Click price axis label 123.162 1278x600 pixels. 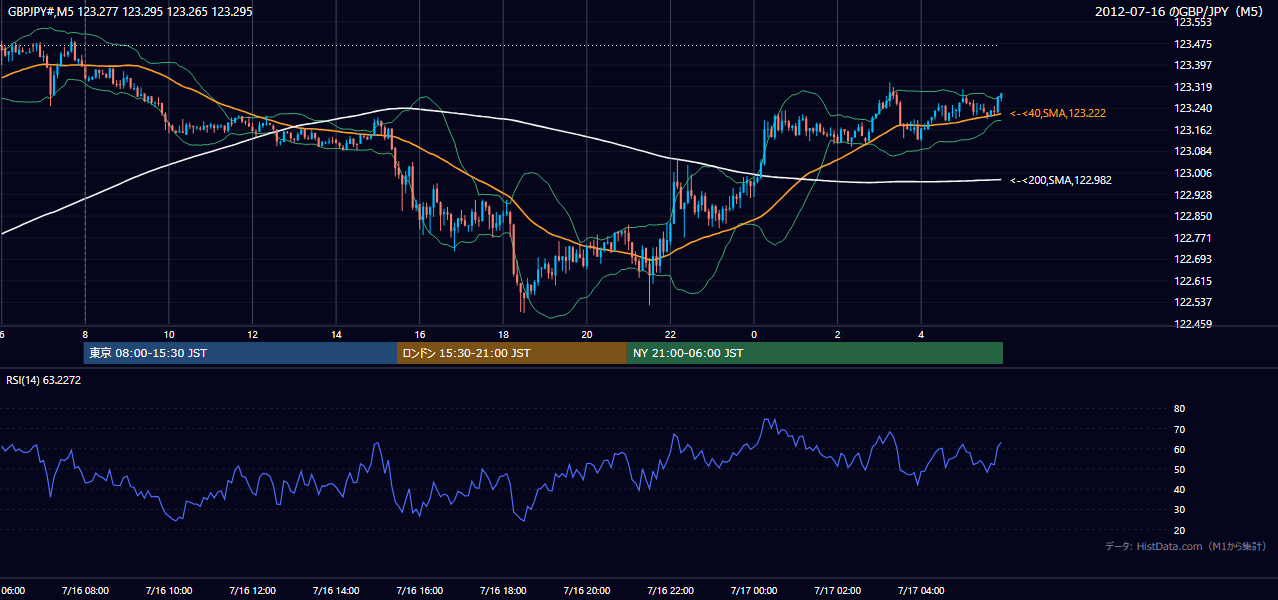[1192, 130]
